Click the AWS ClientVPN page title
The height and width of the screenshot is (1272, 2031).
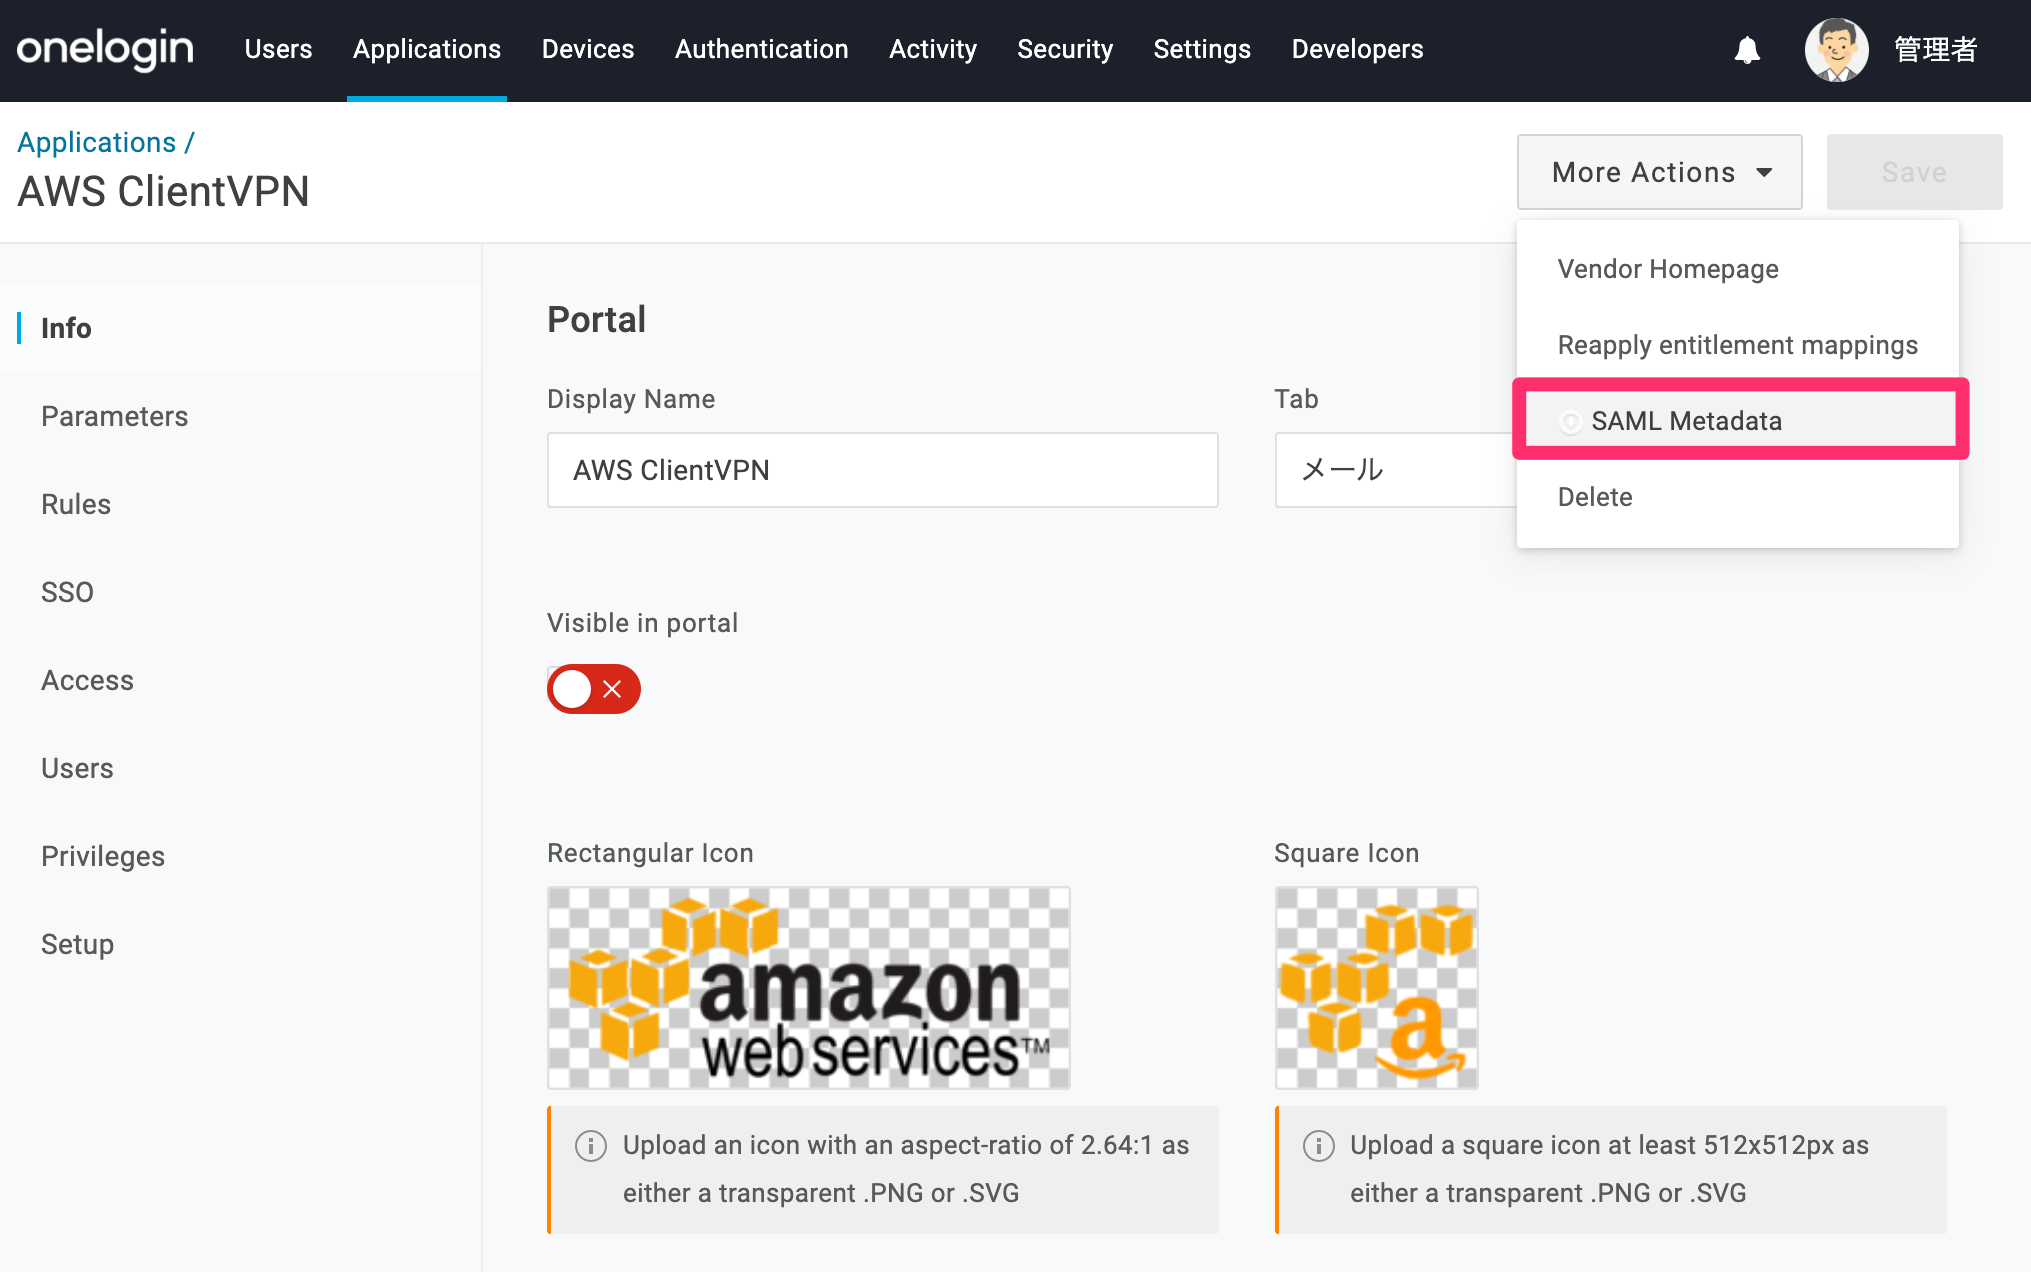pos(164,192)
